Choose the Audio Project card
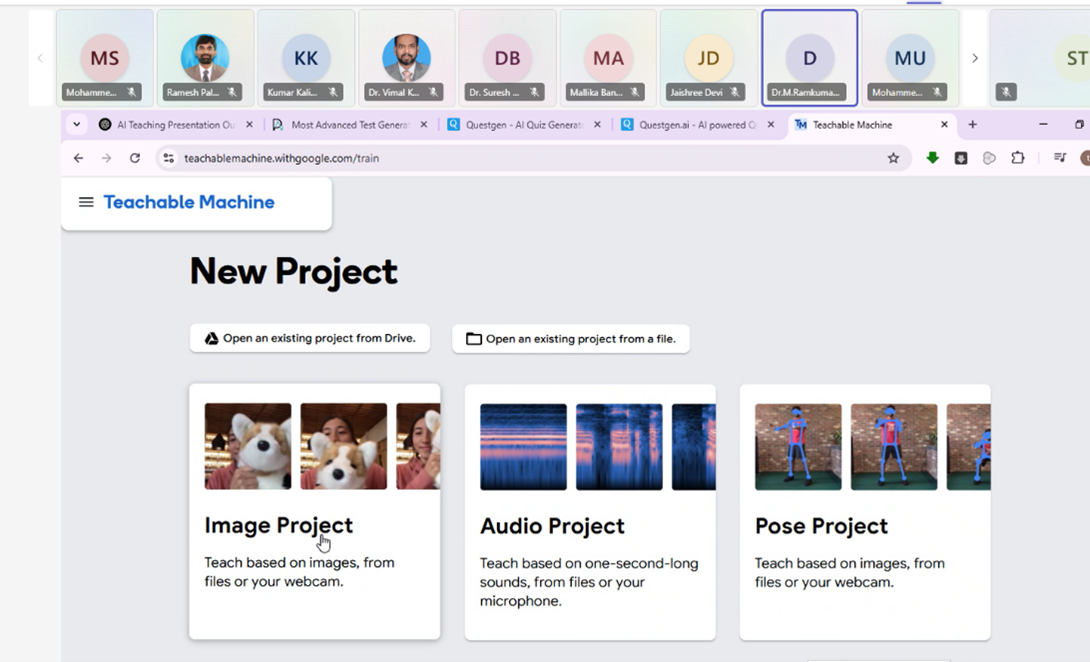This screenshot has height=662, width=1090. click(589, 511)
